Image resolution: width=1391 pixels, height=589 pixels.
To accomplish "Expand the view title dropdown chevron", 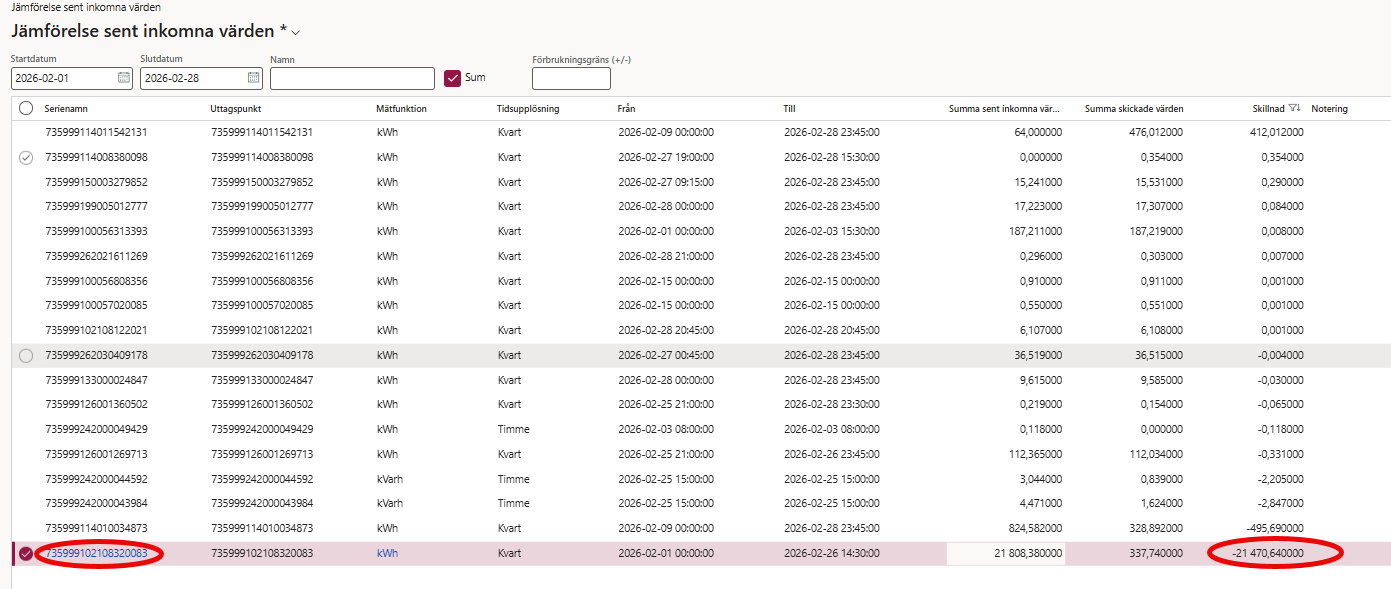I will [x=296, y=33].
